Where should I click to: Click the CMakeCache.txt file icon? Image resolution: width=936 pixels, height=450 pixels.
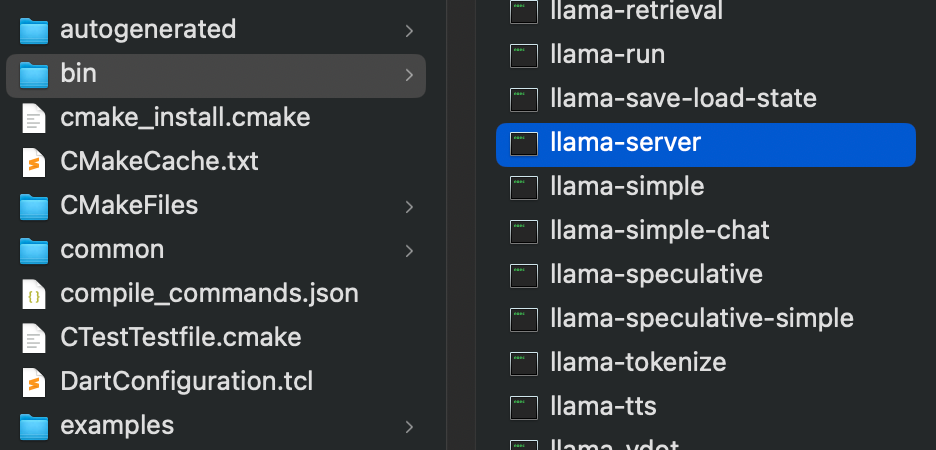33,162
